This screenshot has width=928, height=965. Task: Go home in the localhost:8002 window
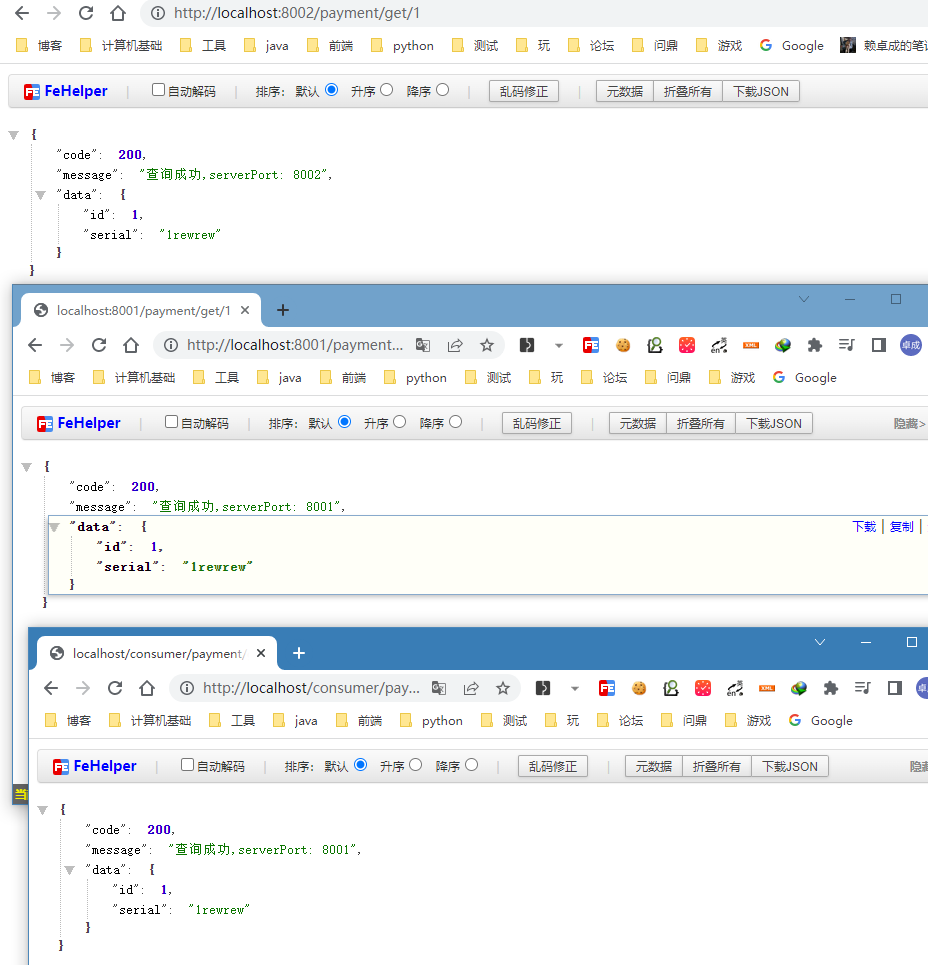point(118,13)
